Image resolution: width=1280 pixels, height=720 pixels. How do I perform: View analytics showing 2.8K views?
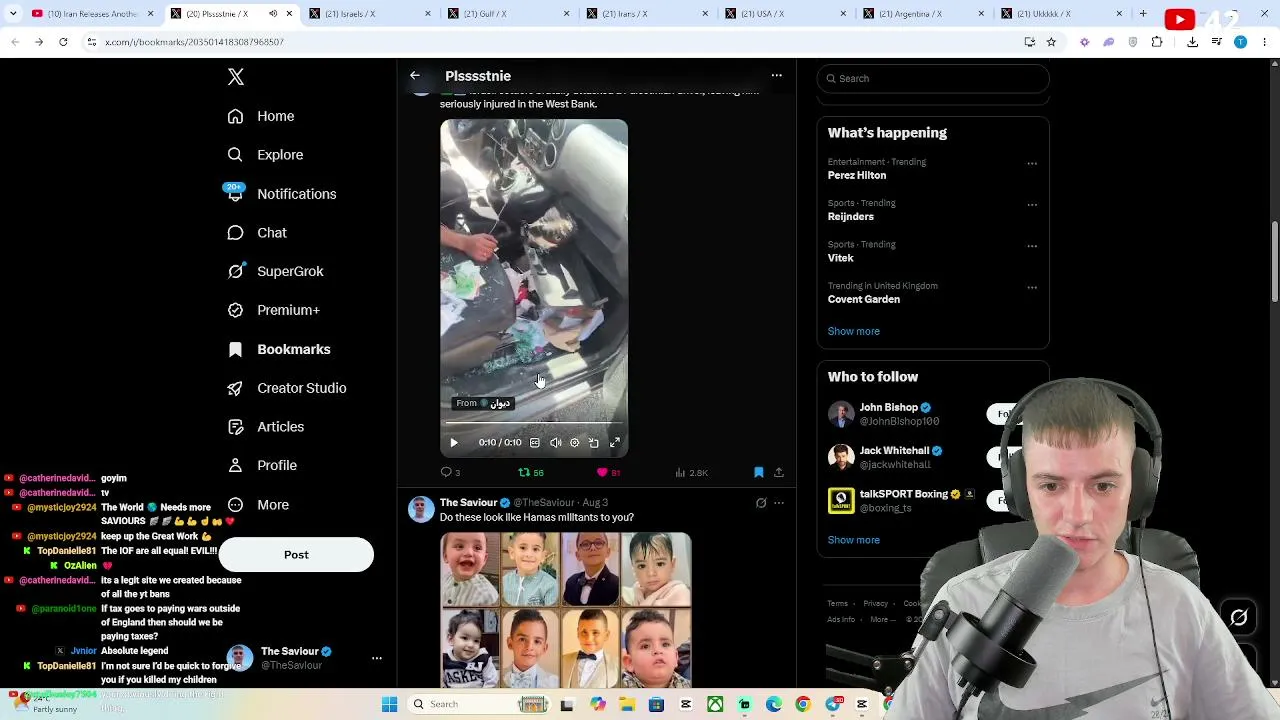pos(691,472)
